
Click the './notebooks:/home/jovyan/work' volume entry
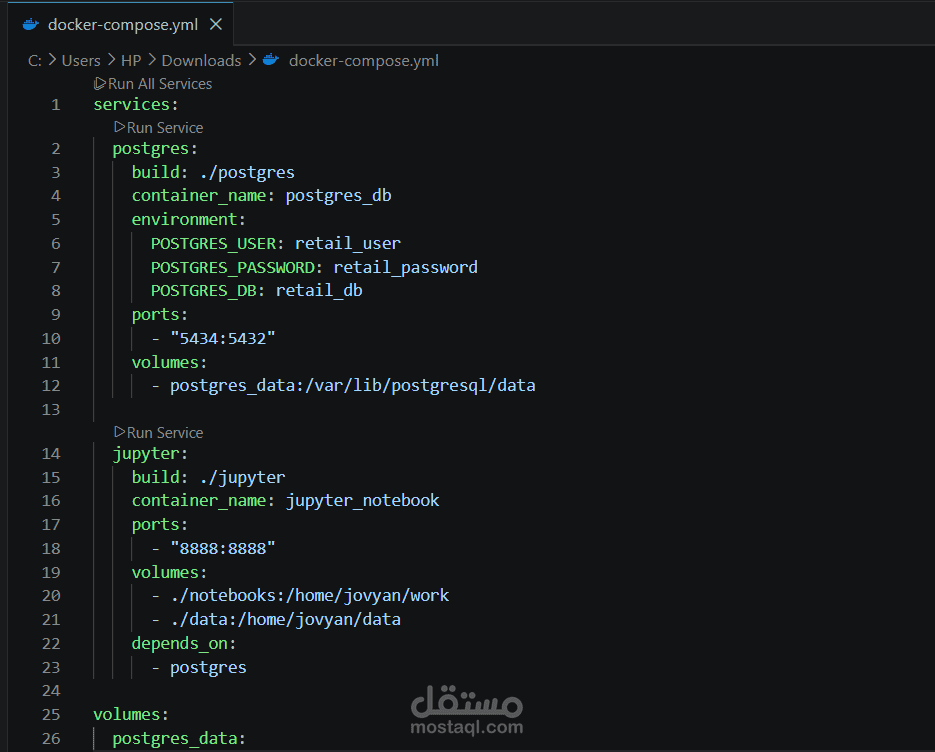tap(309, 596)
